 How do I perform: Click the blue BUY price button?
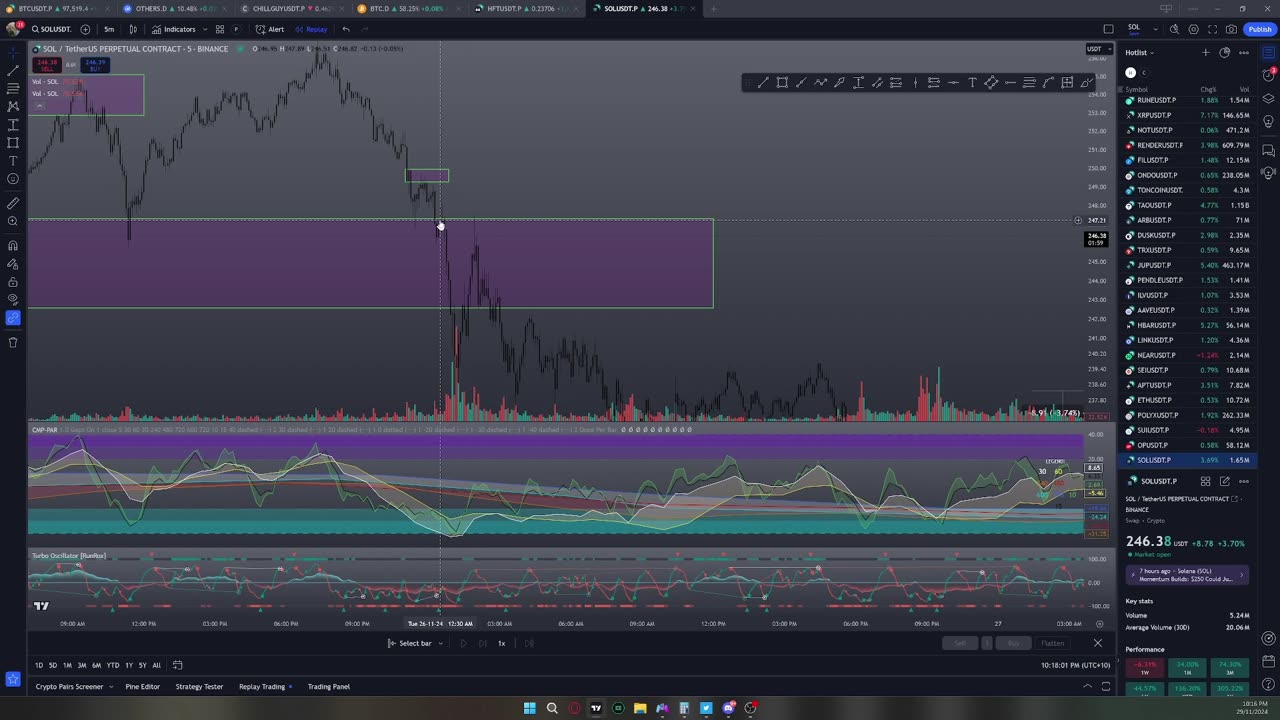coord(95,65)
